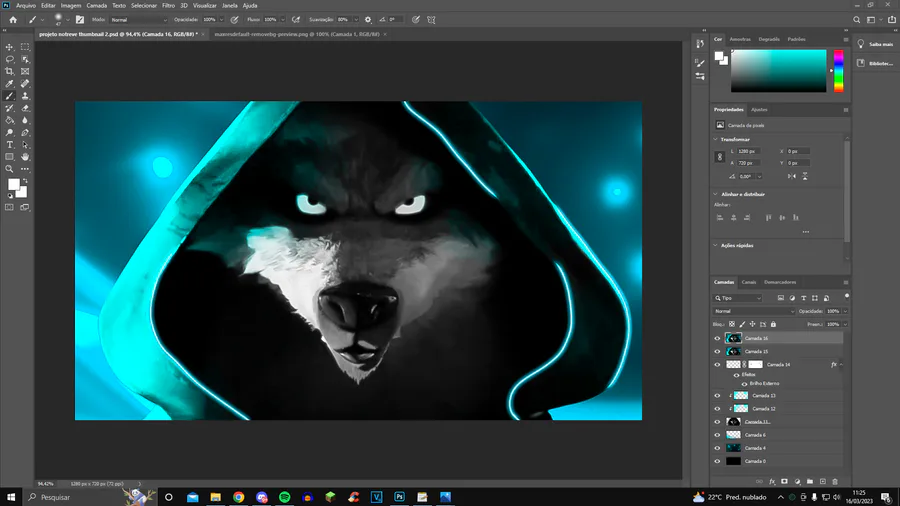Open the brush Modo dropdown in options bar
This screenshot has height=506, width=900.
click(138, 19)
